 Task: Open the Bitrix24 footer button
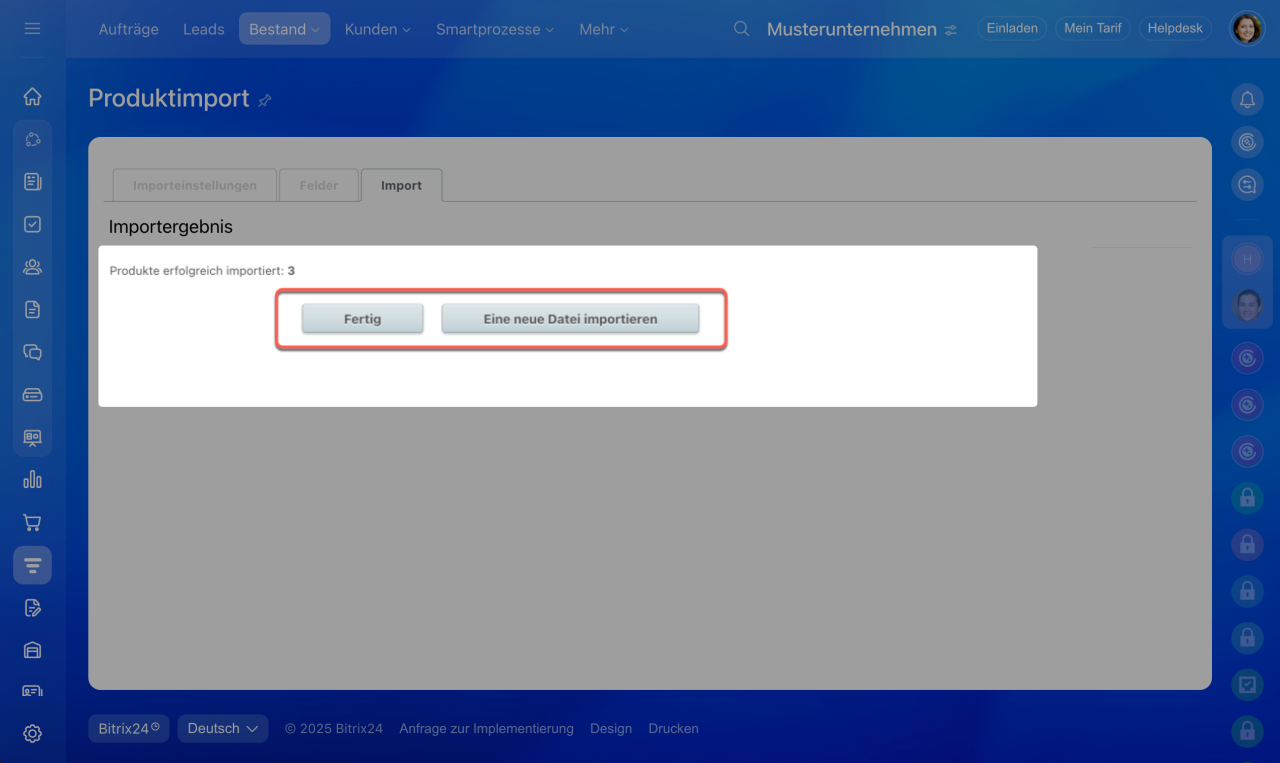[x=129, y=728]
